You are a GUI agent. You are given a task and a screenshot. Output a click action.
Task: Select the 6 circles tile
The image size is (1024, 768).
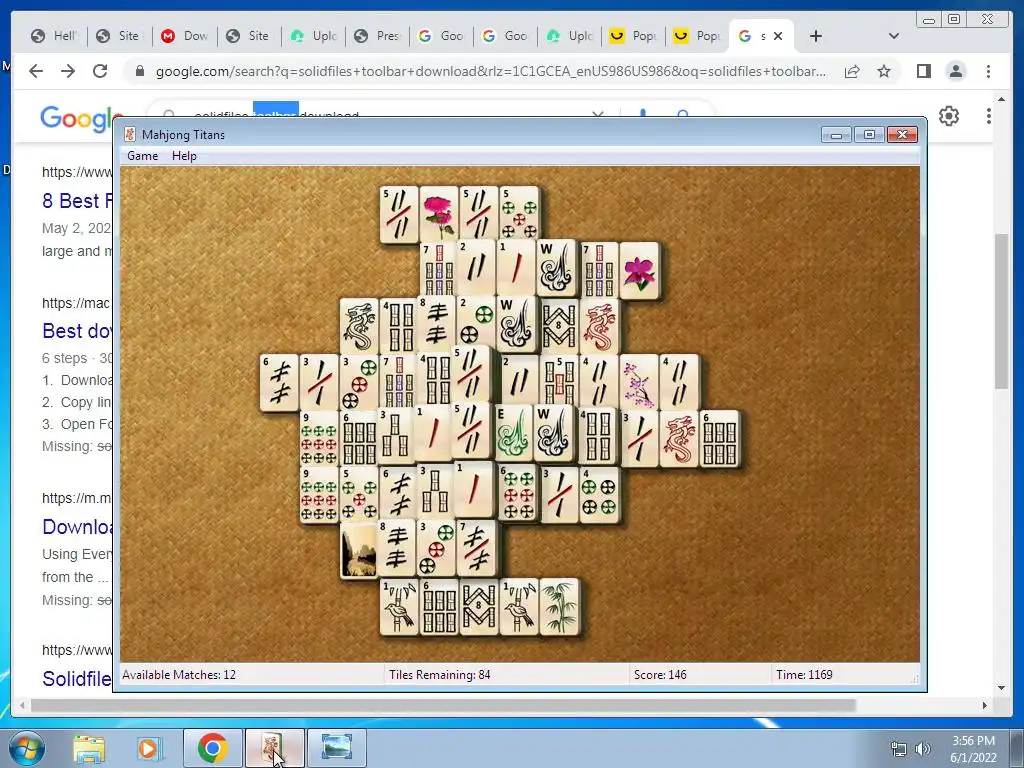tap(519, 494)
